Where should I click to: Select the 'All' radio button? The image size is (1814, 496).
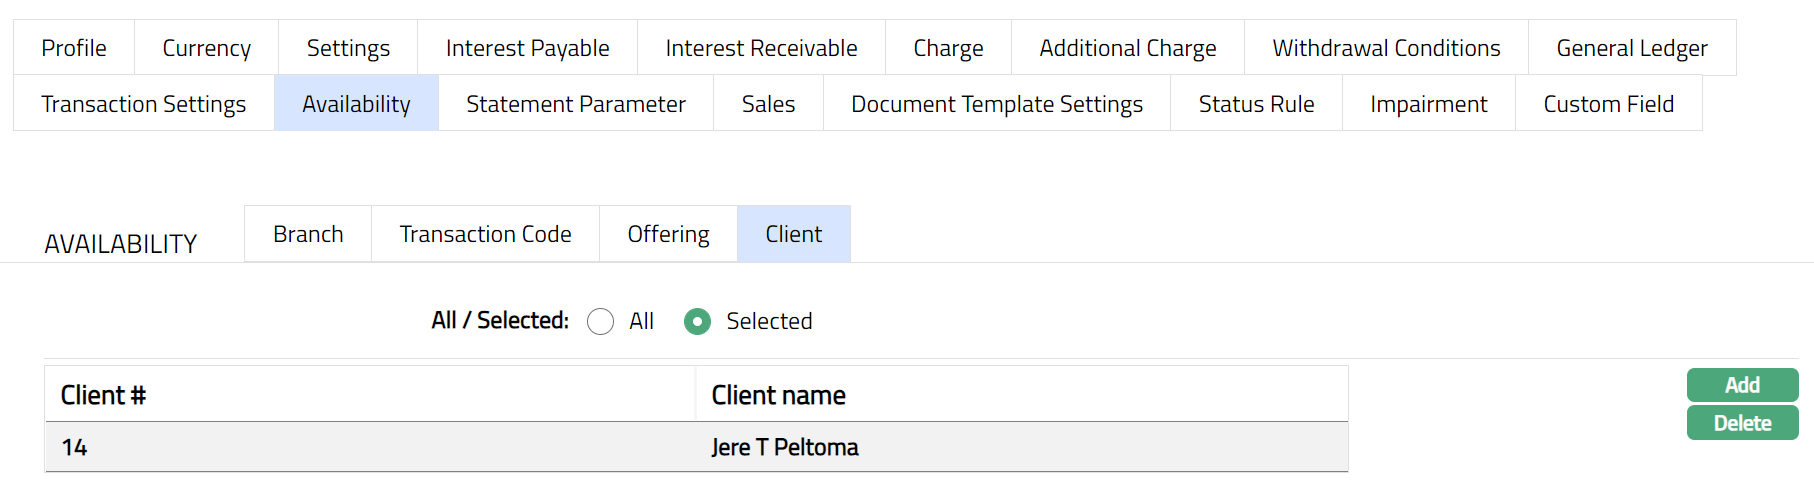(x=601, y=322)
